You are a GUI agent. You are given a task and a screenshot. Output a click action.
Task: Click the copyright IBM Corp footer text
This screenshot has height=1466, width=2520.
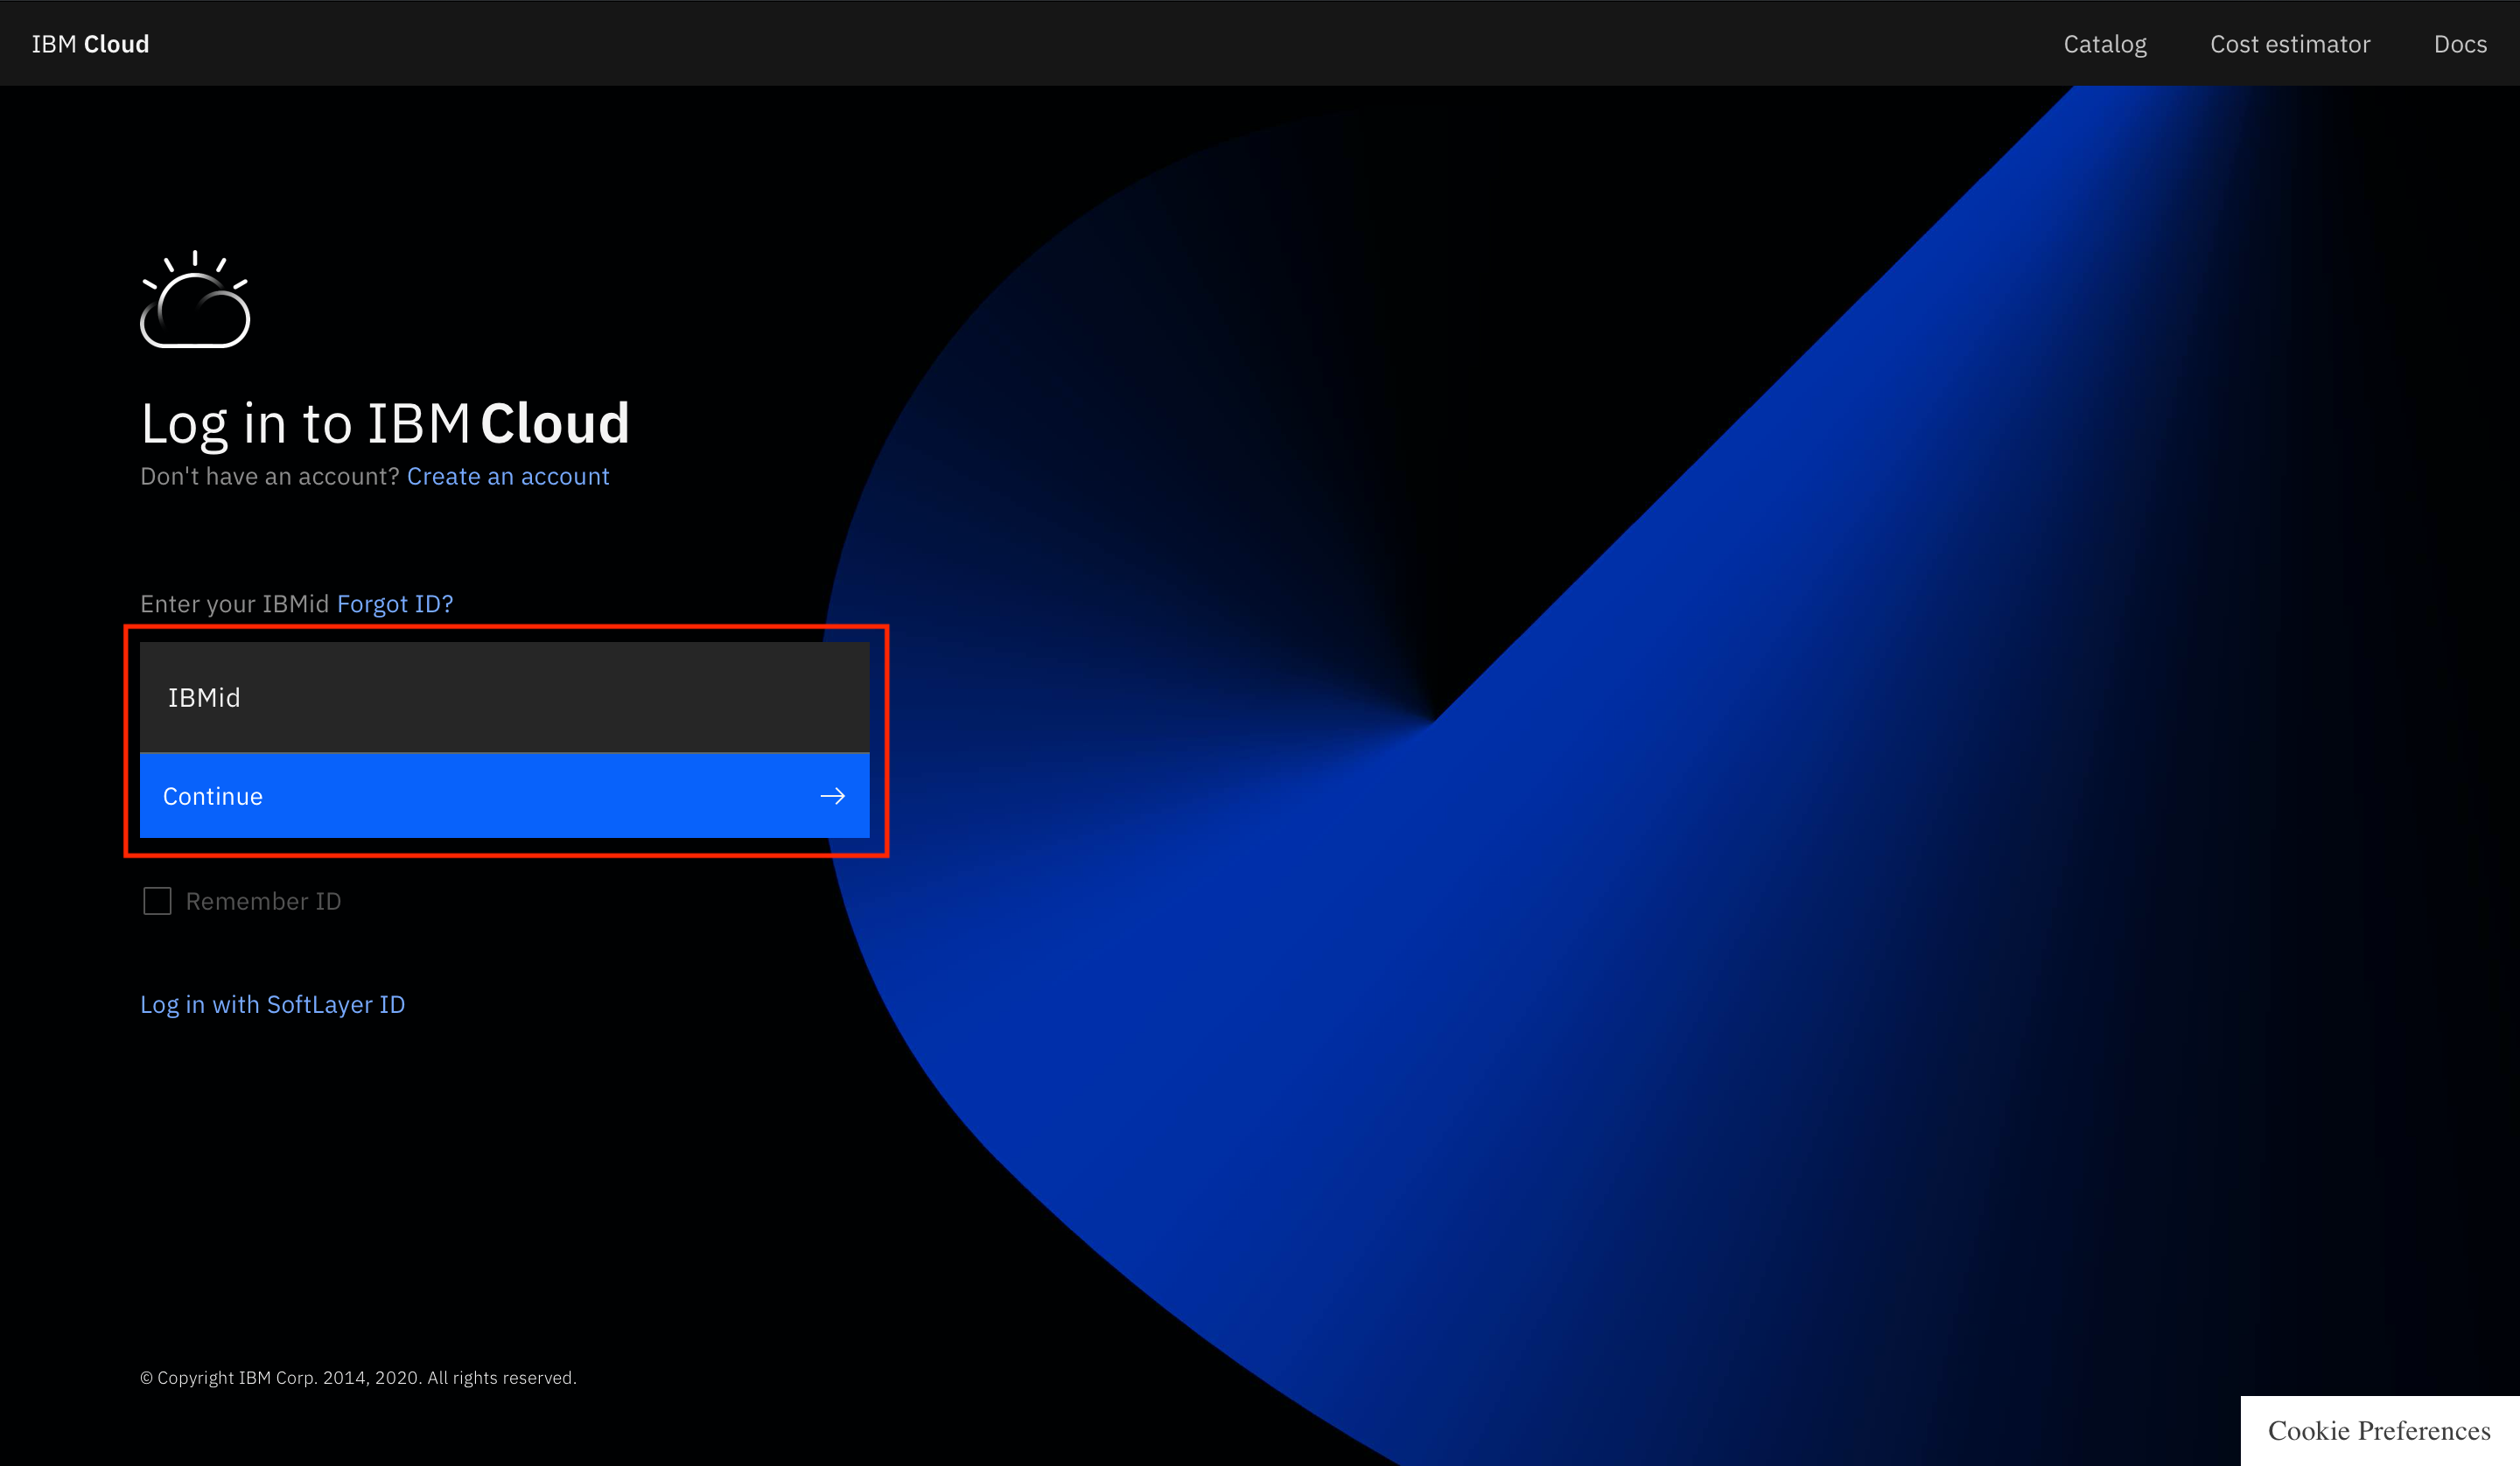pyautogui.click(x=358, y=1378)
